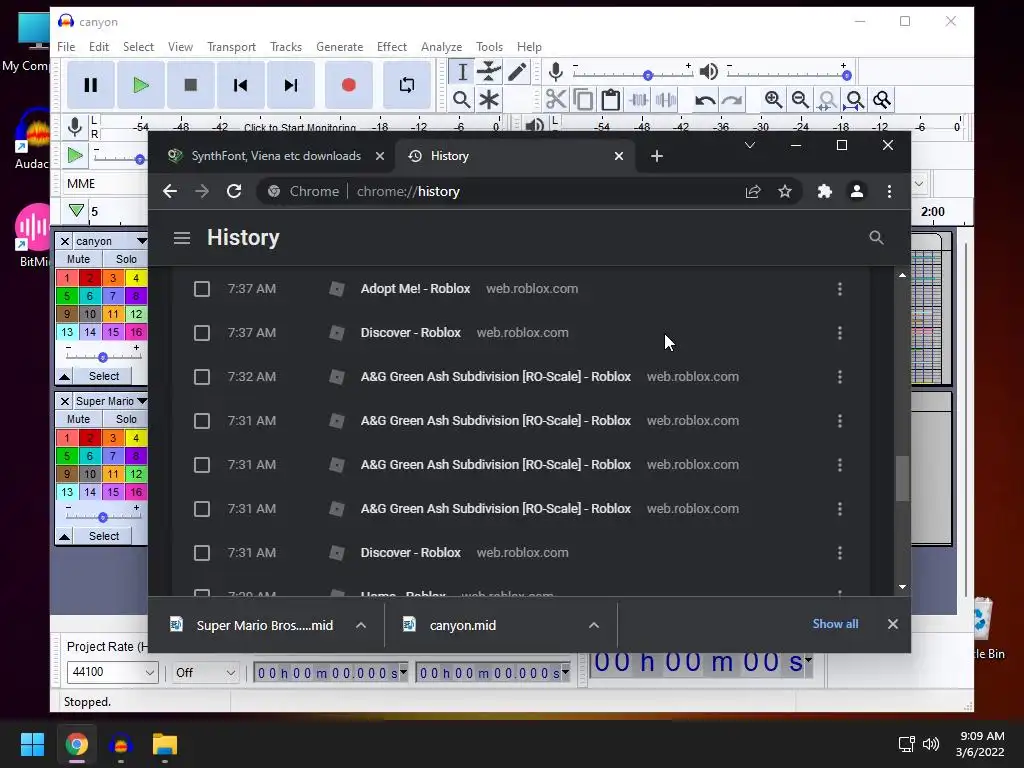Screen dimensions: 1024x768
Task: Check the 7:37 AM Discover - Roblox entry
Action: tap(202, 333)
